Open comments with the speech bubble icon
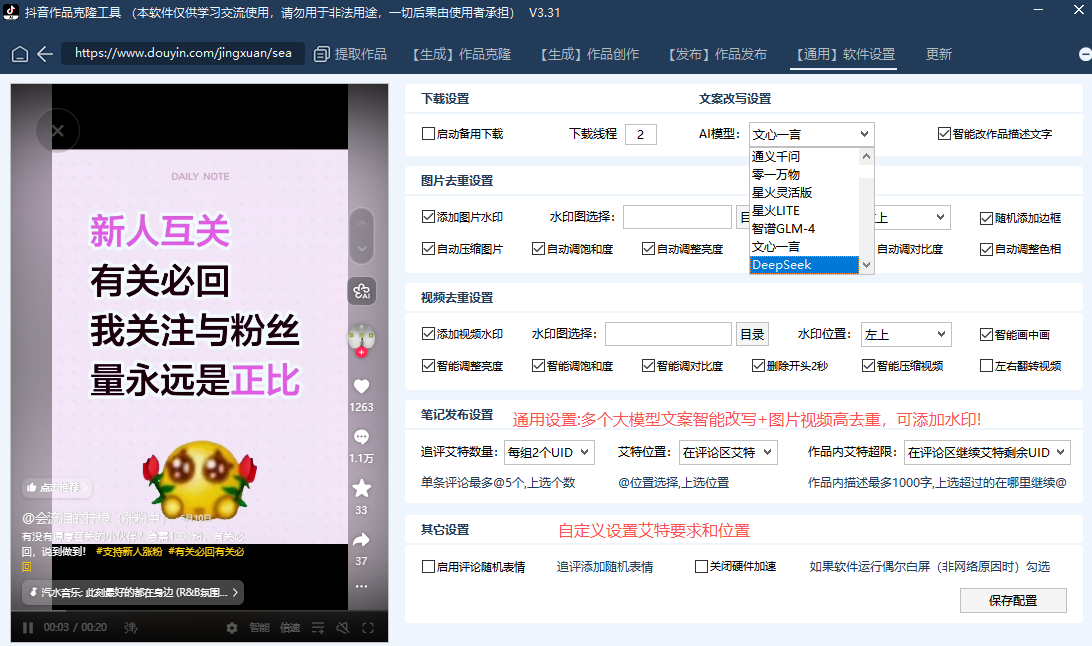Image resolution: width=1092 pixels, height=646 pixels. coord(361,437)
